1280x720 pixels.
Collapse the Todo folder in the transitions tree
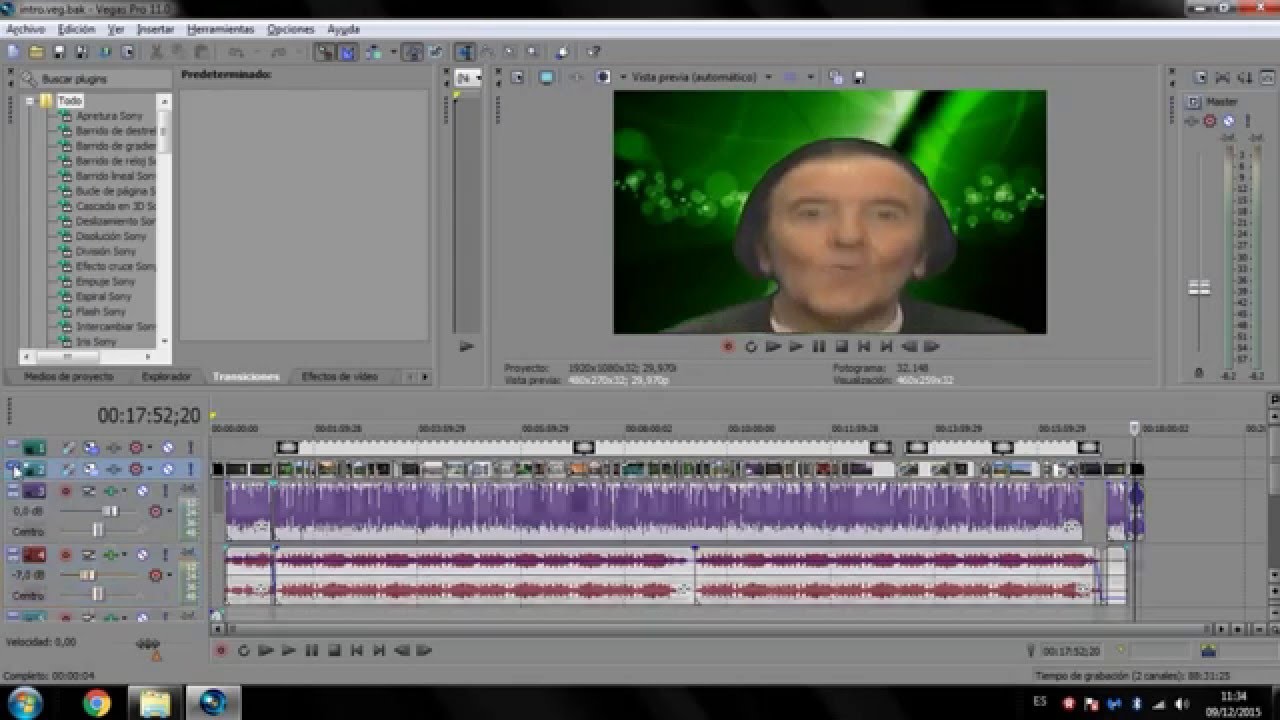pos(30,101)
